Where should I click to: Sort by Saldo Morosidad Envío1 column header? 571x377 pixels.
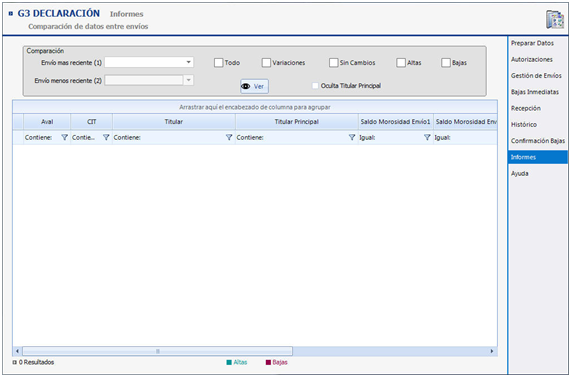click(x=395, y=122)
